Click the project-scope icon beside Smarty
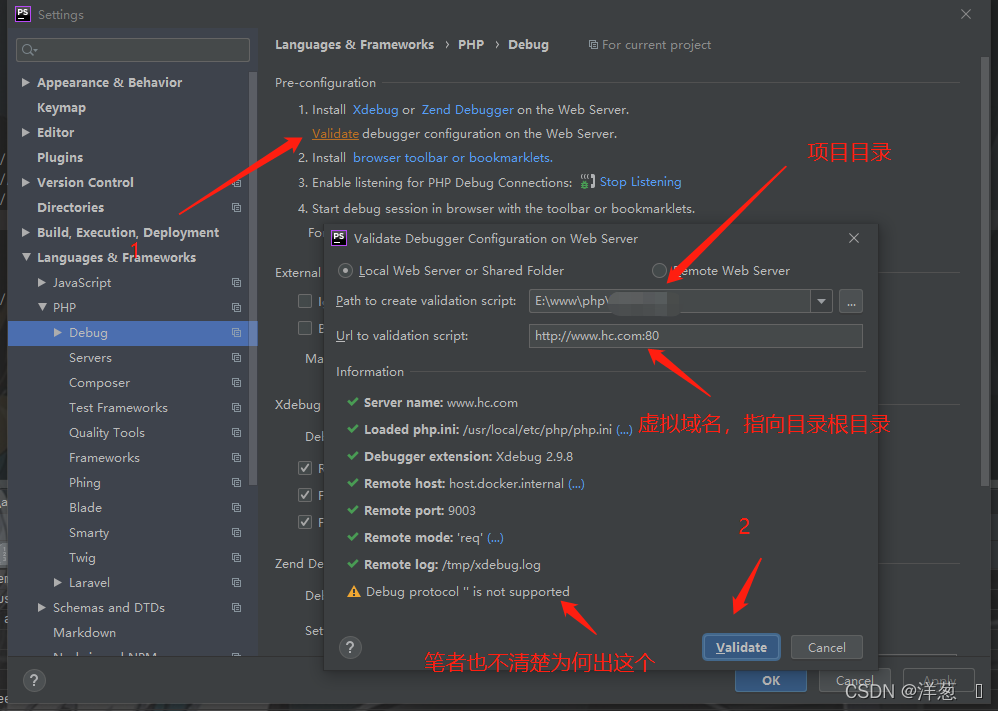 [237, 533]
